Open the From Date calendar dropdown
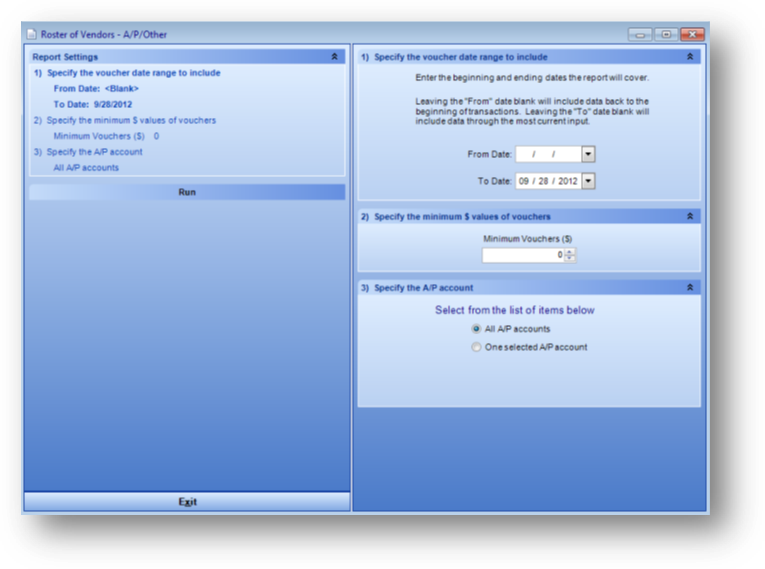Viewport: 765px width, 569px height. click(x=588, y=154)
